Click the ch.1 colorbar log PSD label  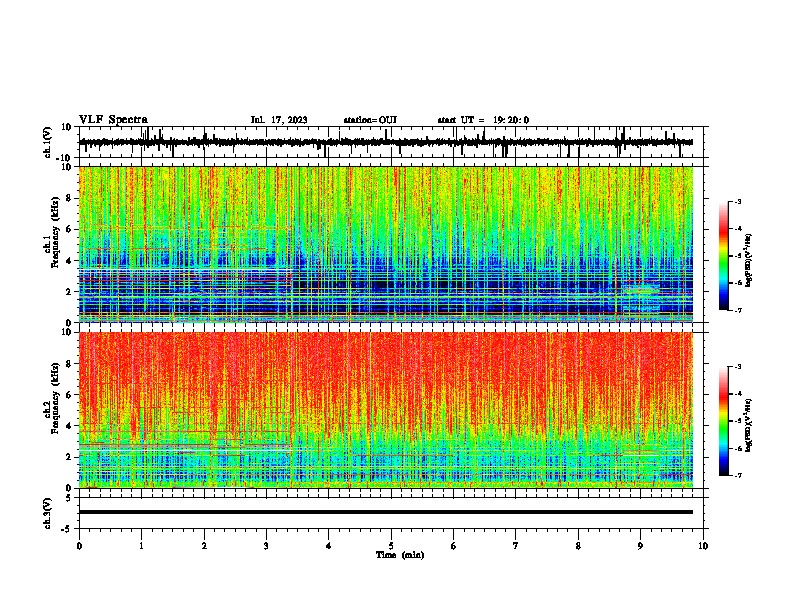click(748, 260)
